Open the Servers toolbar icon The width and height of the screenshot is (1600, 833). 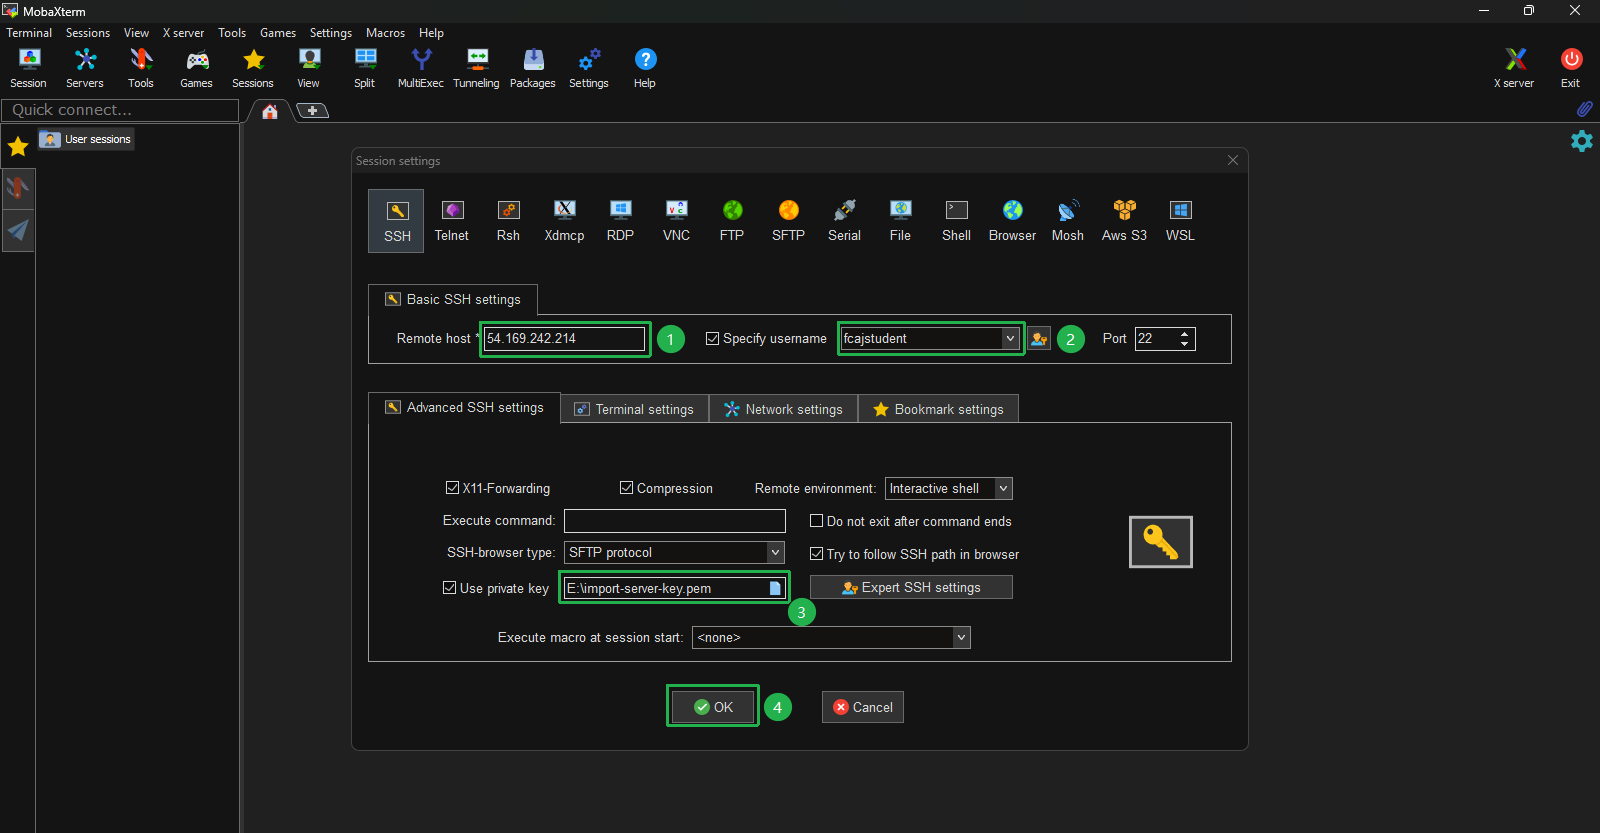click(x=85, y=69)
